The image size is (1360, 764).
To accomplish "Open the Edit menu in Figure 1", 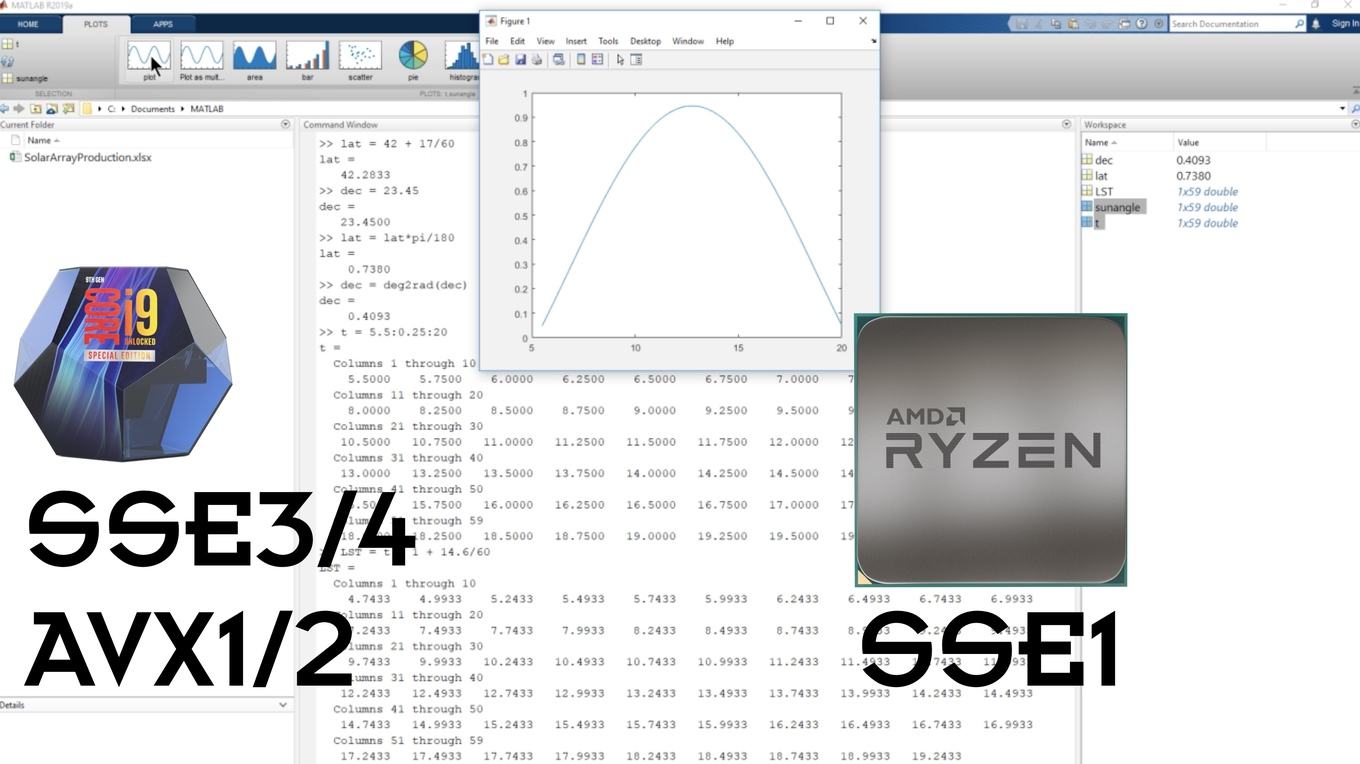I will 517,41.
